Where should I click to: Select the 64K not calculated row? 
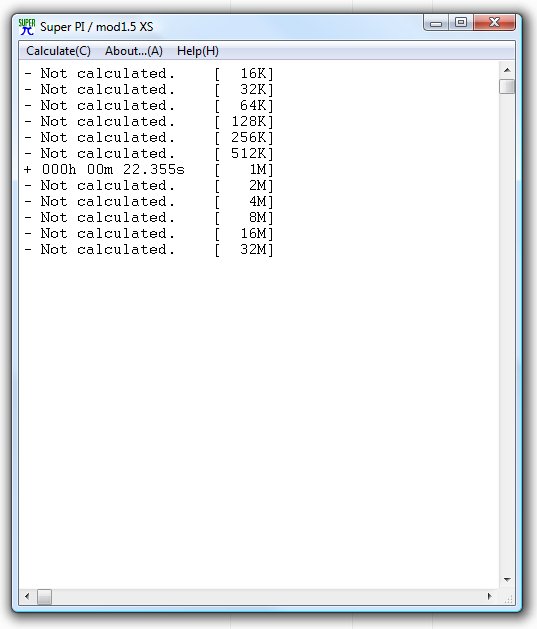(x=149, y=106)
